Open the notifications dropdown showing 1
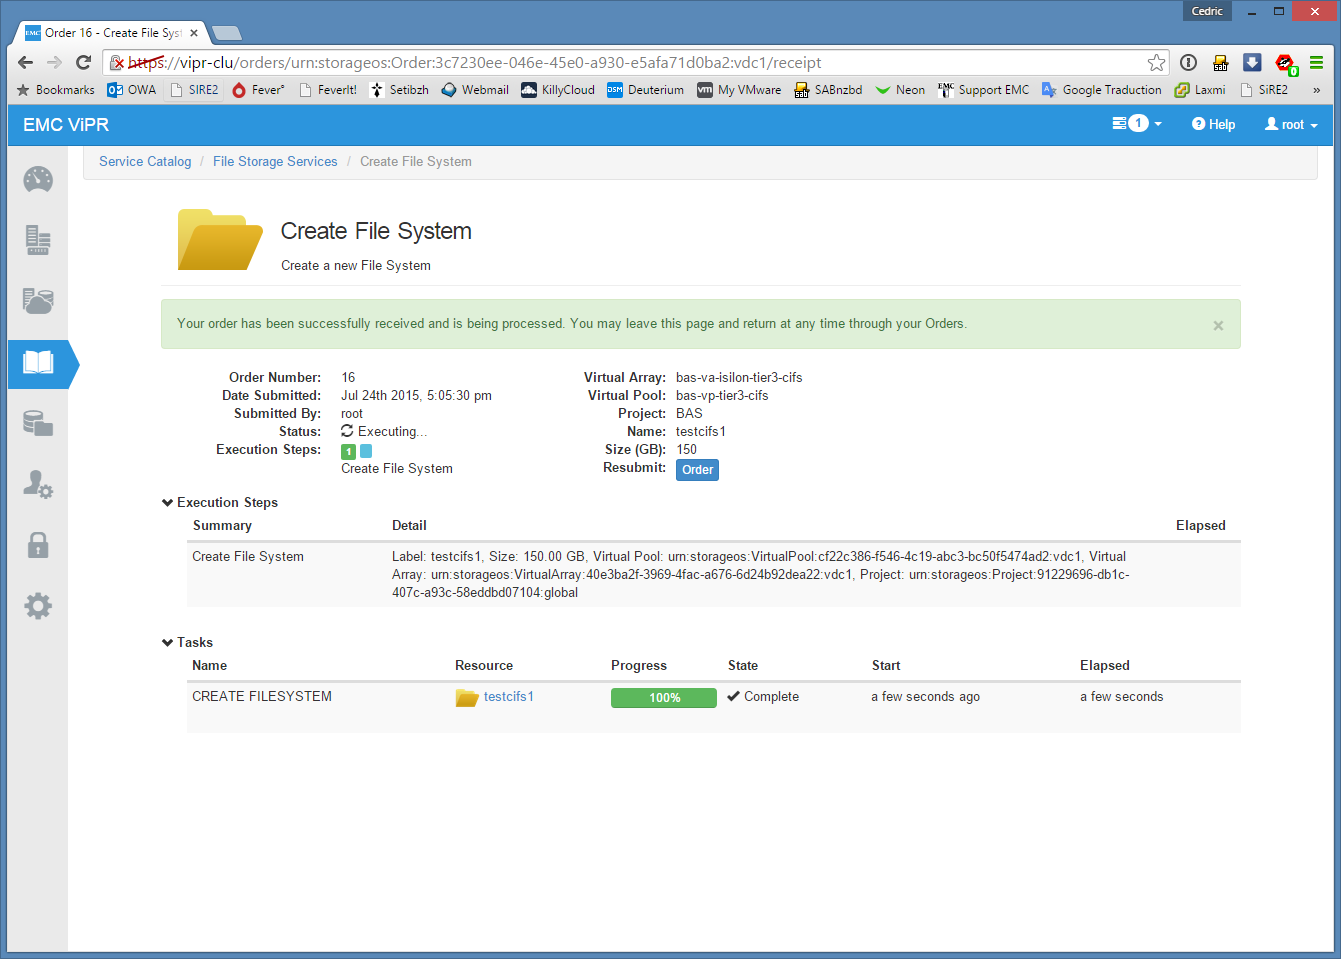This screenshot has height=959, width=1341. 1137,124
